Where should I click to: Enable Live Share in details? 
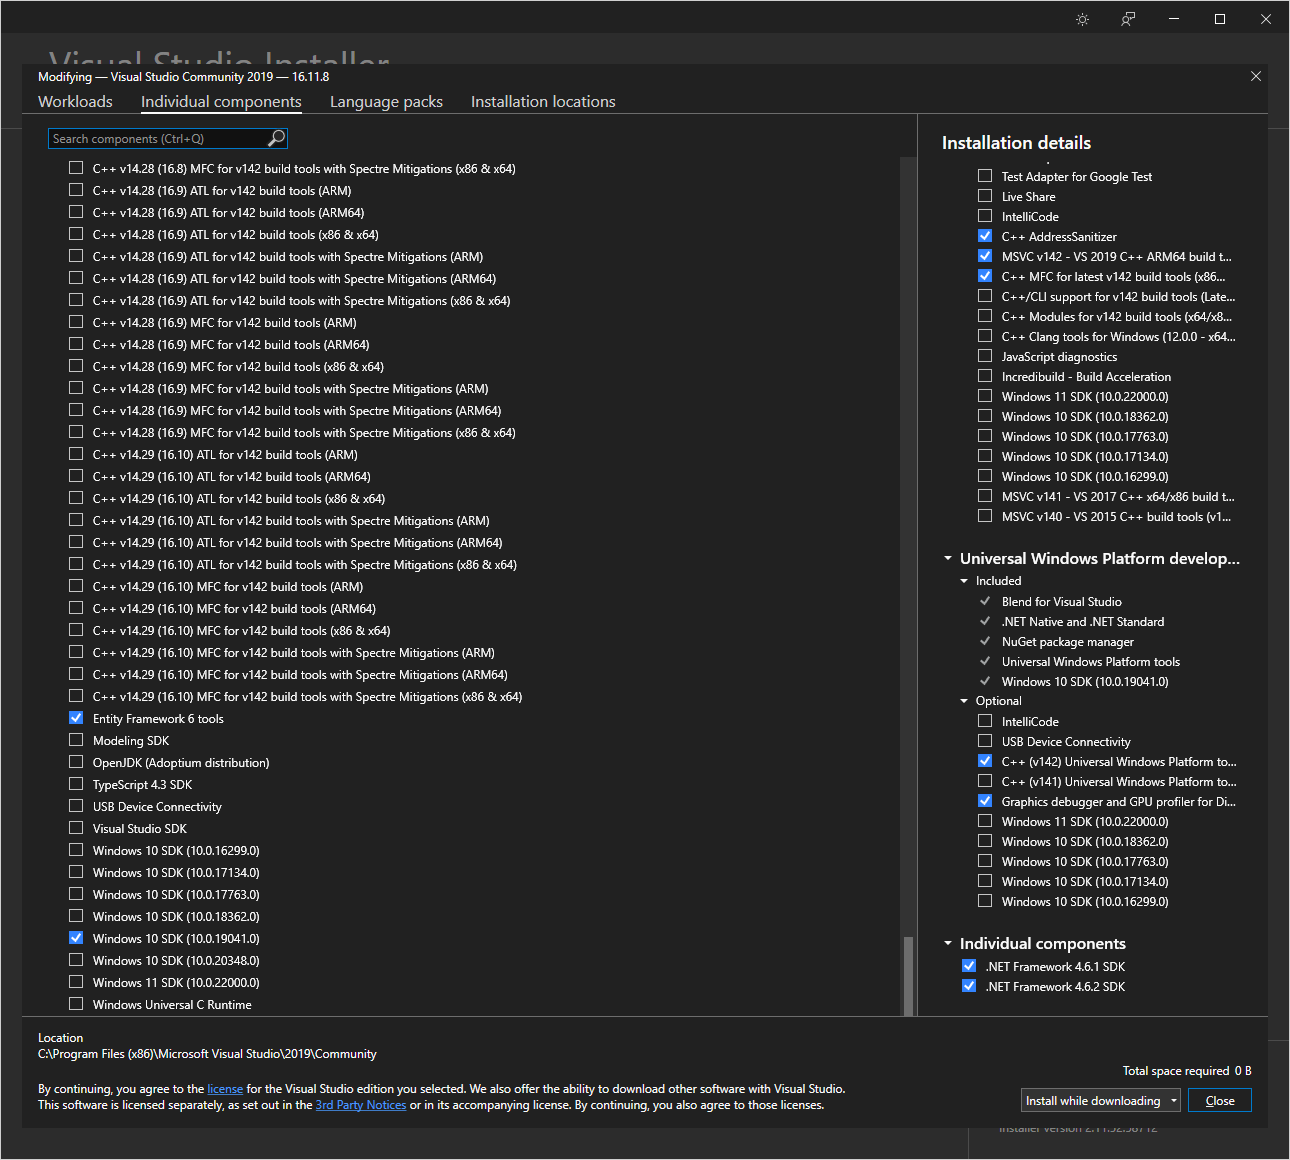coord(985,196)
